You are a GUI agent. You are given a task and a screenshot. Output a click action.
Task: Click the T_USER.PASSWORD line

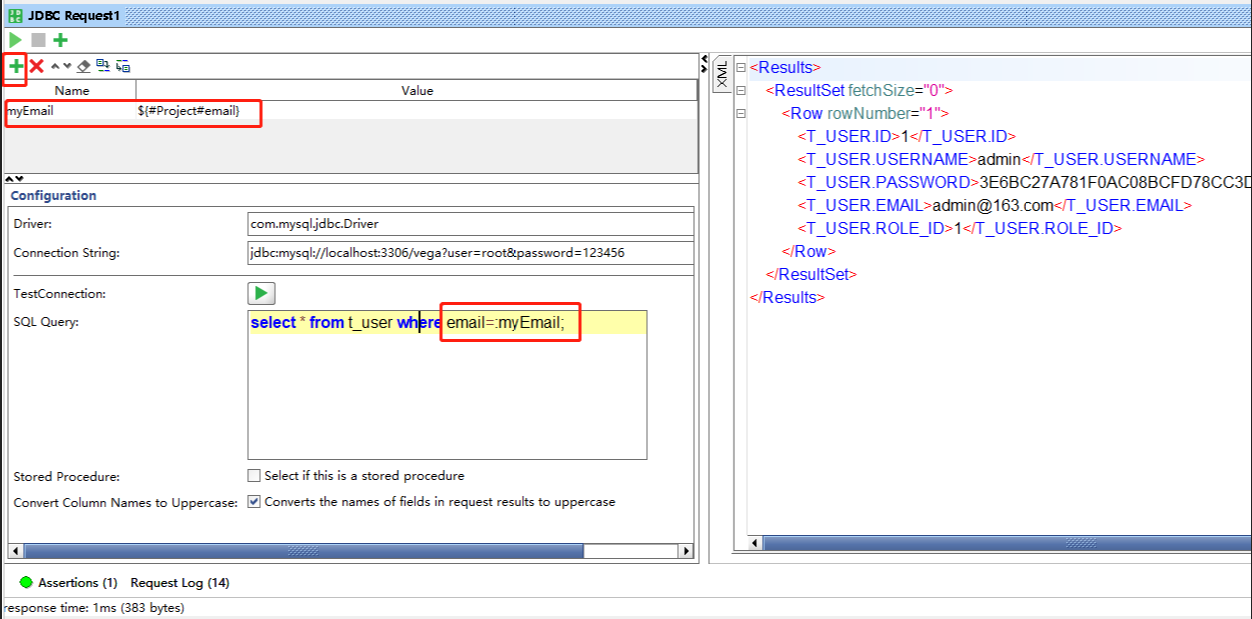pos(1024,182)
